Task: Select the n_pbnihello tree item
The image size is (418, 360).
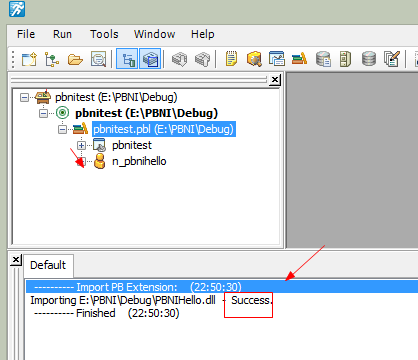Action: click(139, 161)
